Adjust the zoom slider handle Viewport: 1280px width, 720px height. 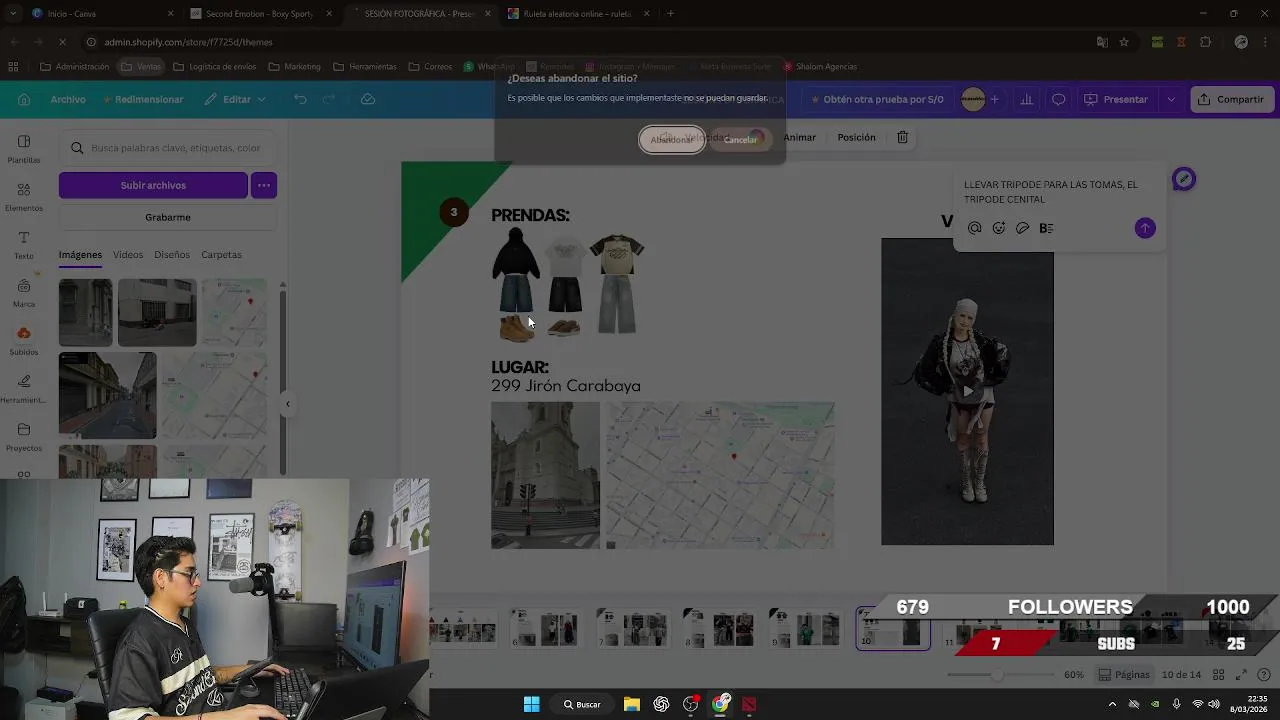997,675
